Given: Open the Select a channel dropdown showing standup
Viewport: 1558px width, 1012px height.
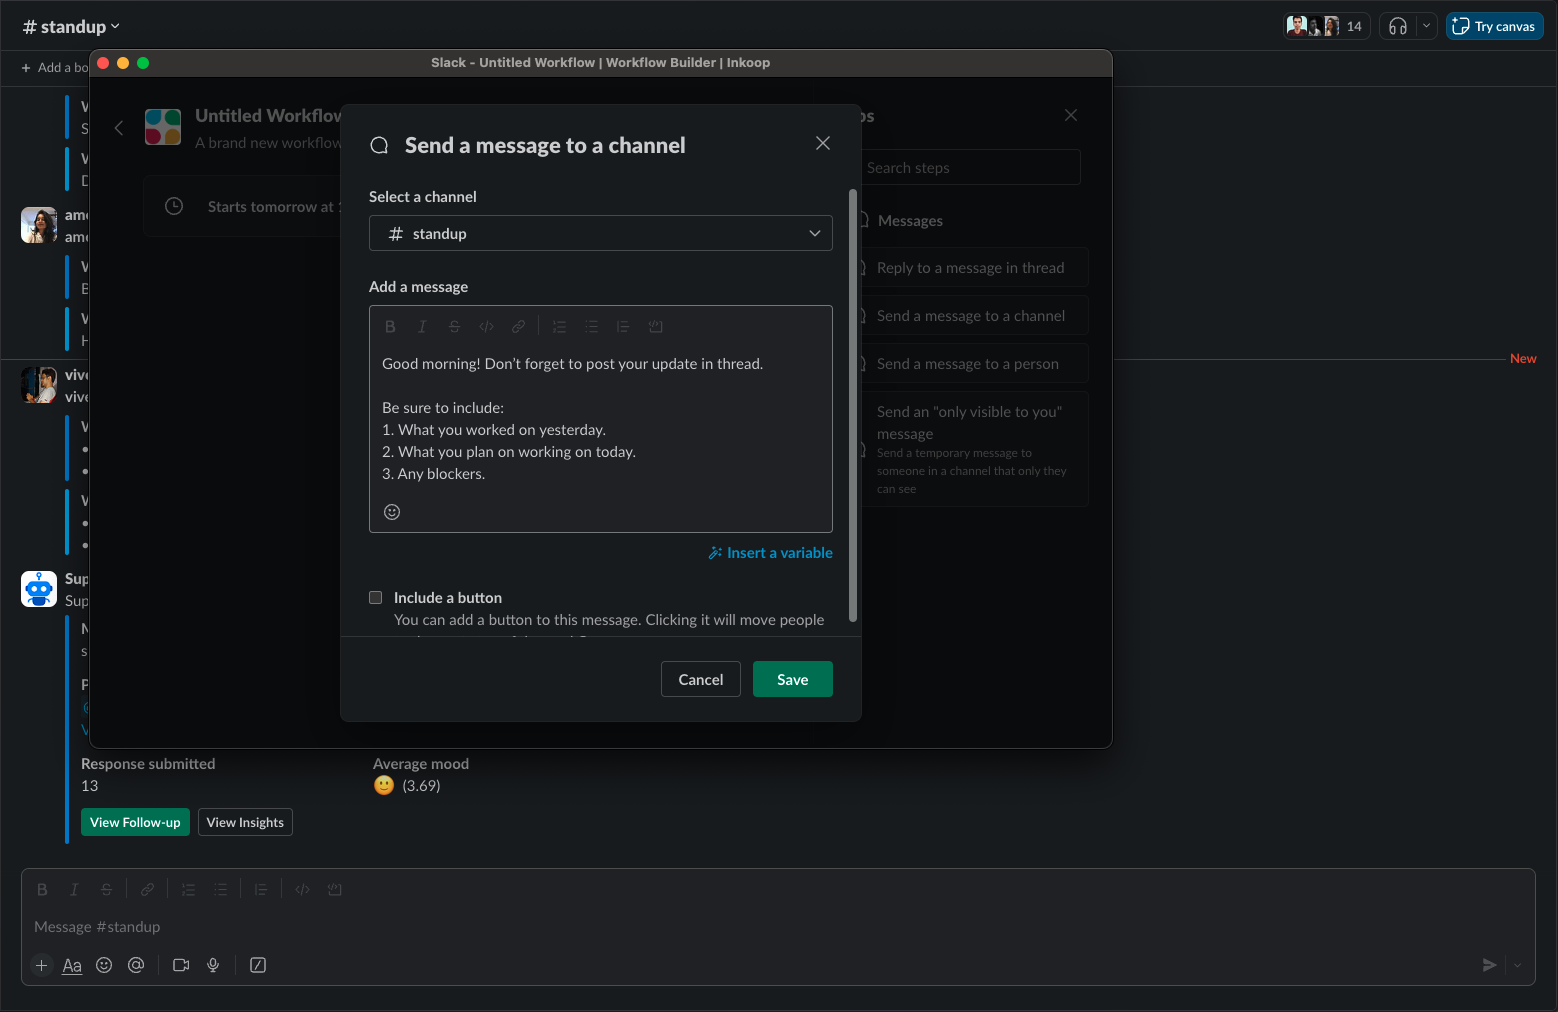Looking at the screenshot, I should click(x=601, y=234).
